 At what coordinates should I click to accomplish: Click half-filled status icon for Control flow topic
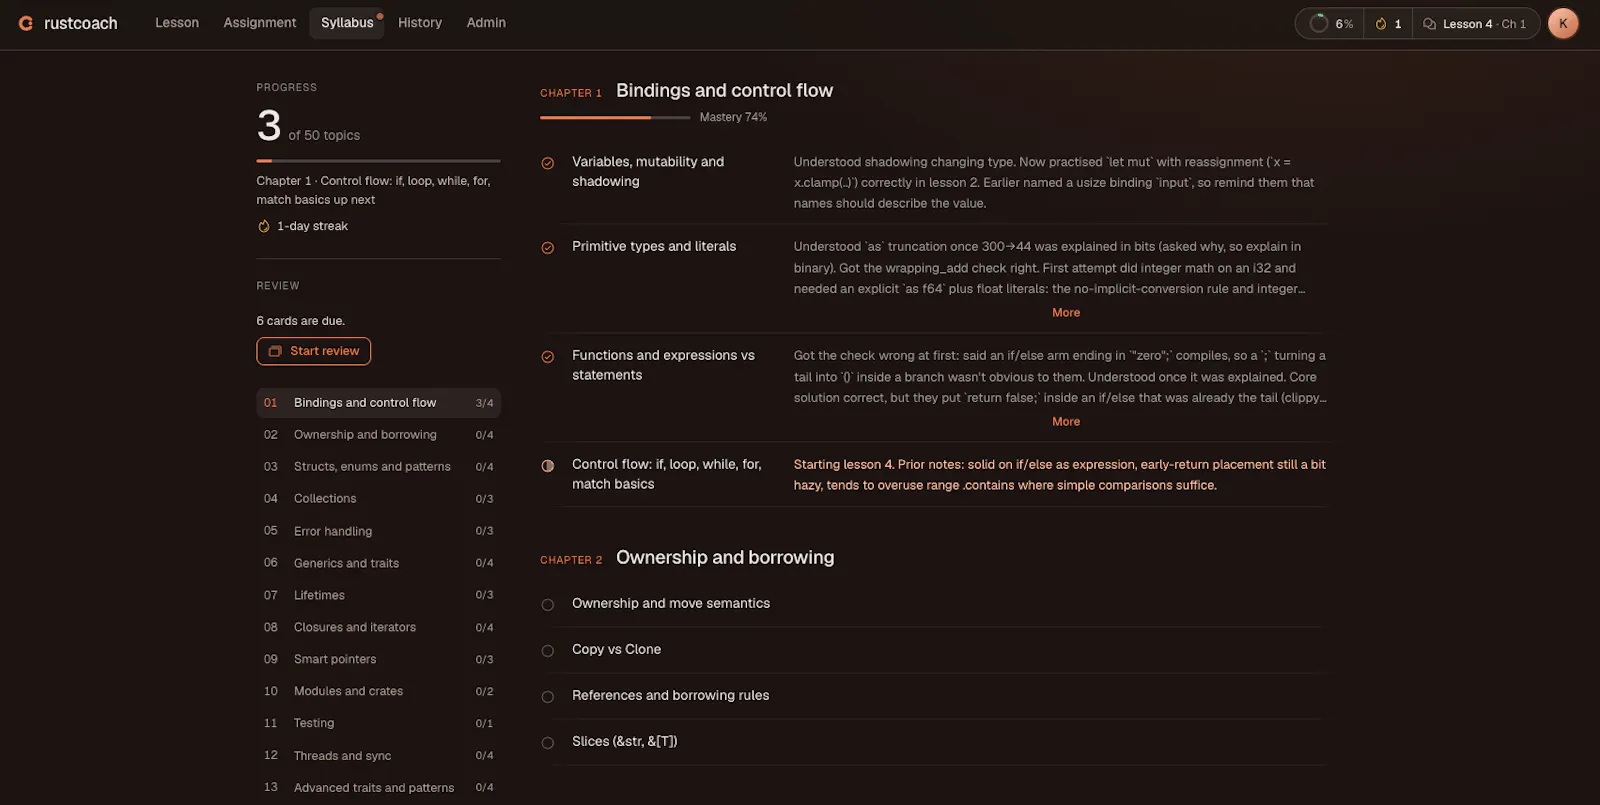point(548,466)
